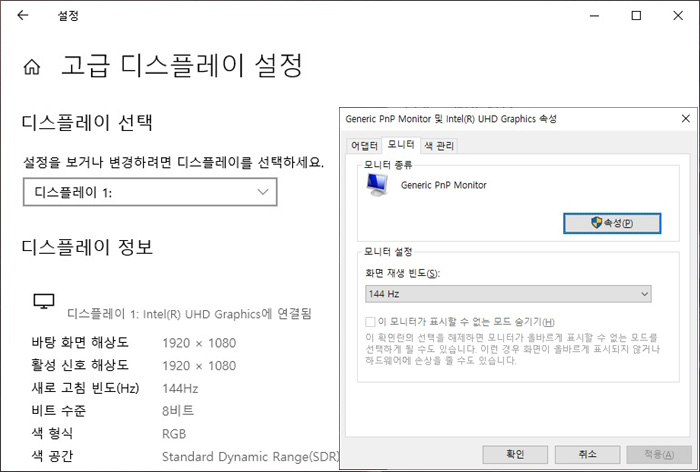Click Standard Dynamic Range(SDR) value
Screen dimensions: 700x472
(251, 457)
